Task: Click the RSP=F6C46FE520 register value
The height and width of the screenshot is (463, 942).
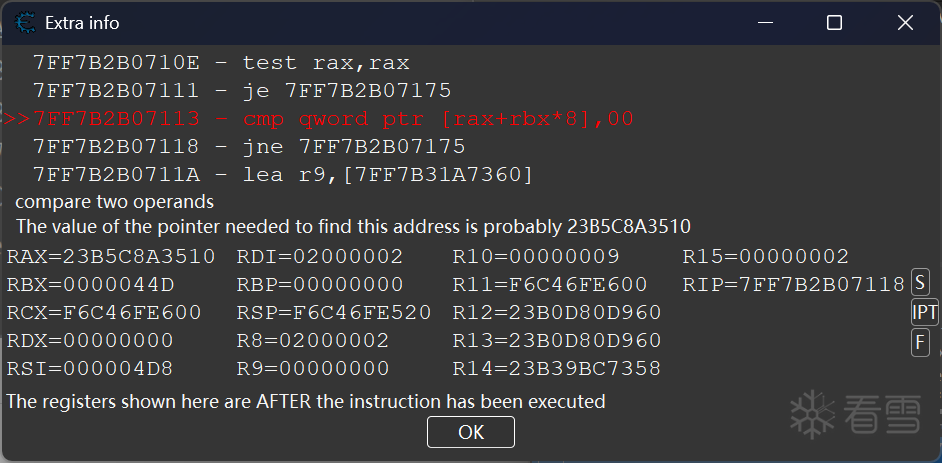Action: coord(334,313)
